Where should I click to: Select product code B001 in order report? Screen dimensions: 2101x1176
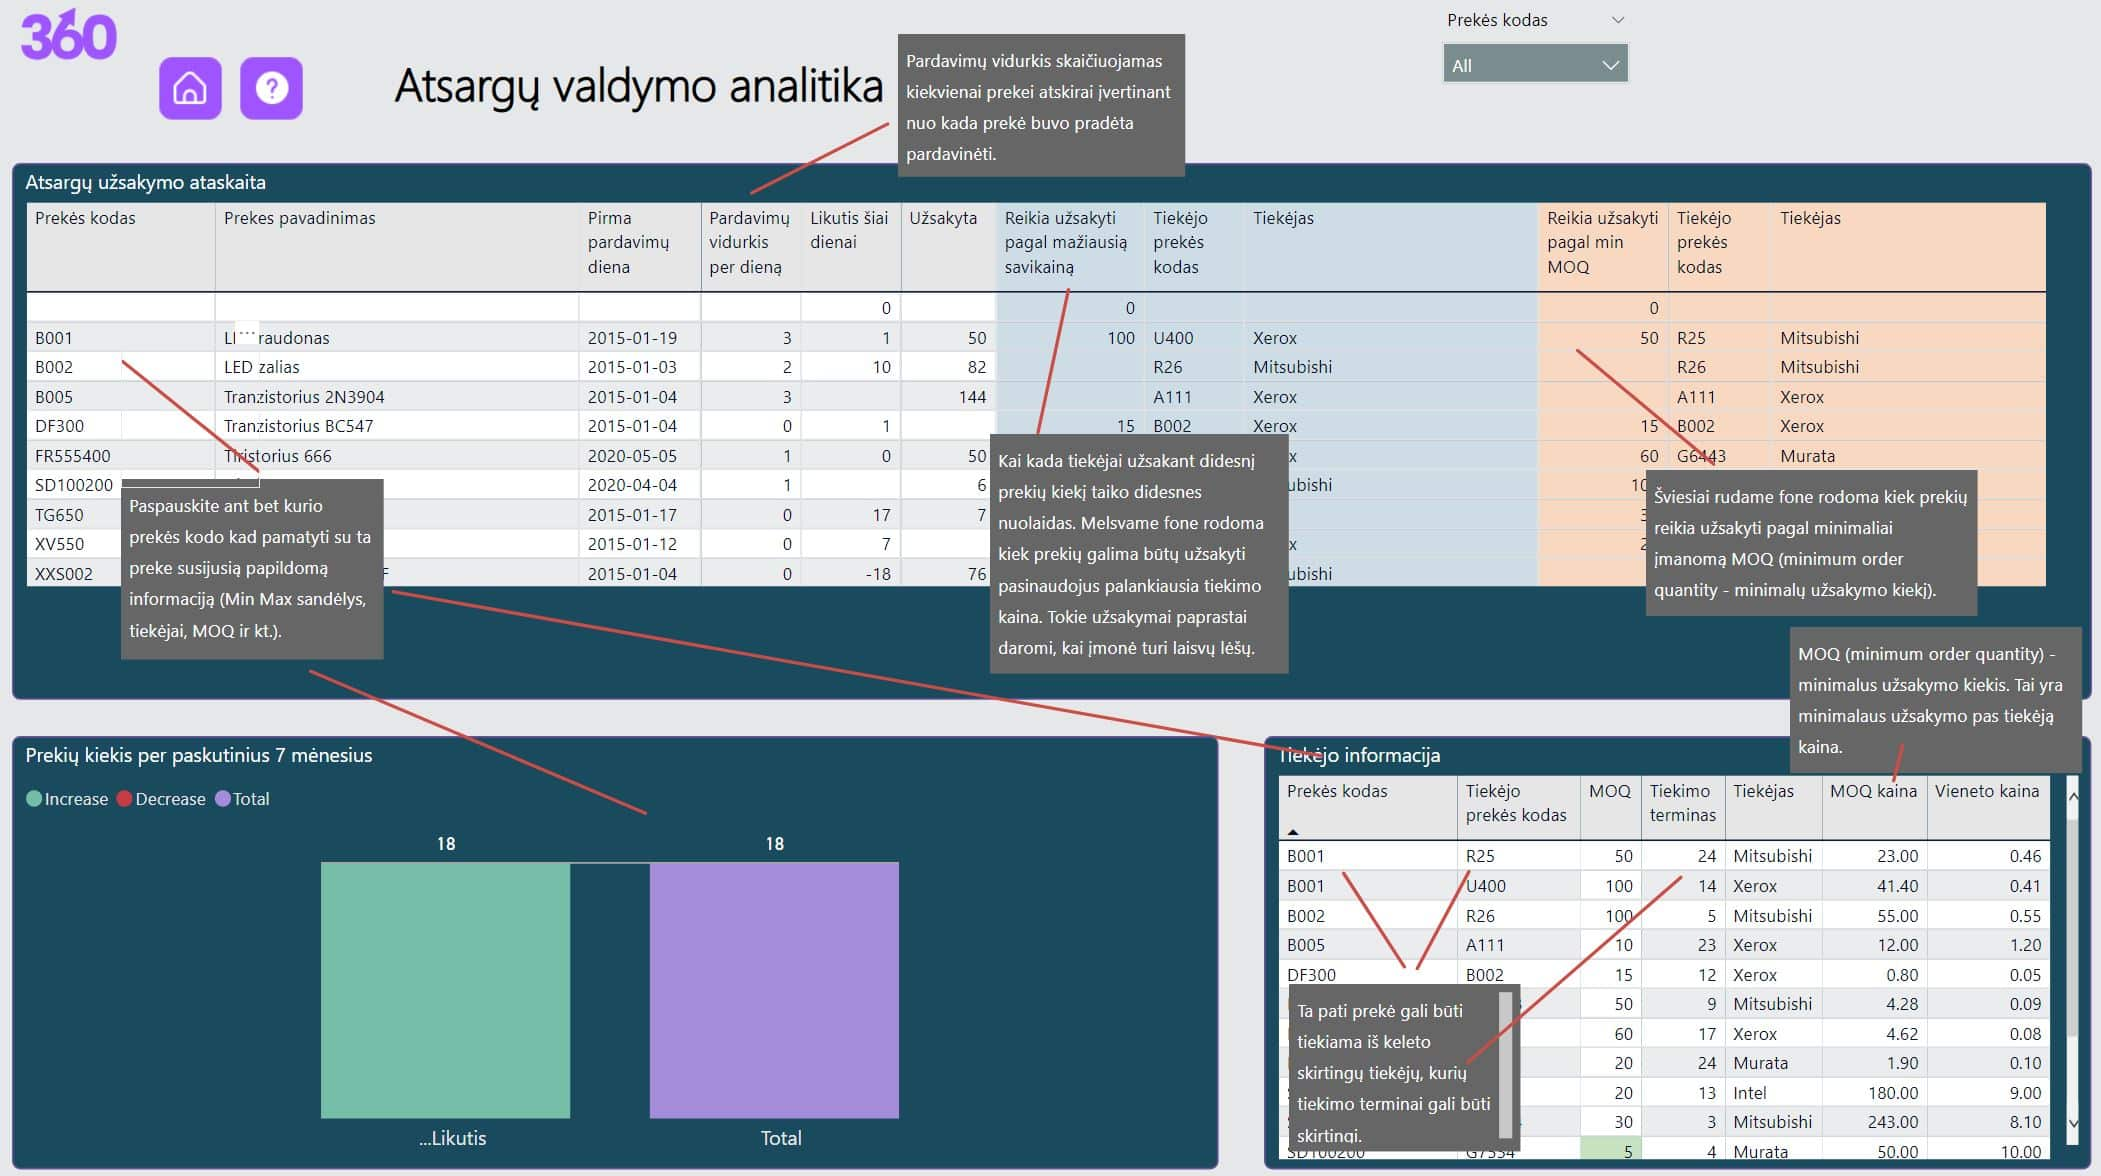(x=54, y=338)
